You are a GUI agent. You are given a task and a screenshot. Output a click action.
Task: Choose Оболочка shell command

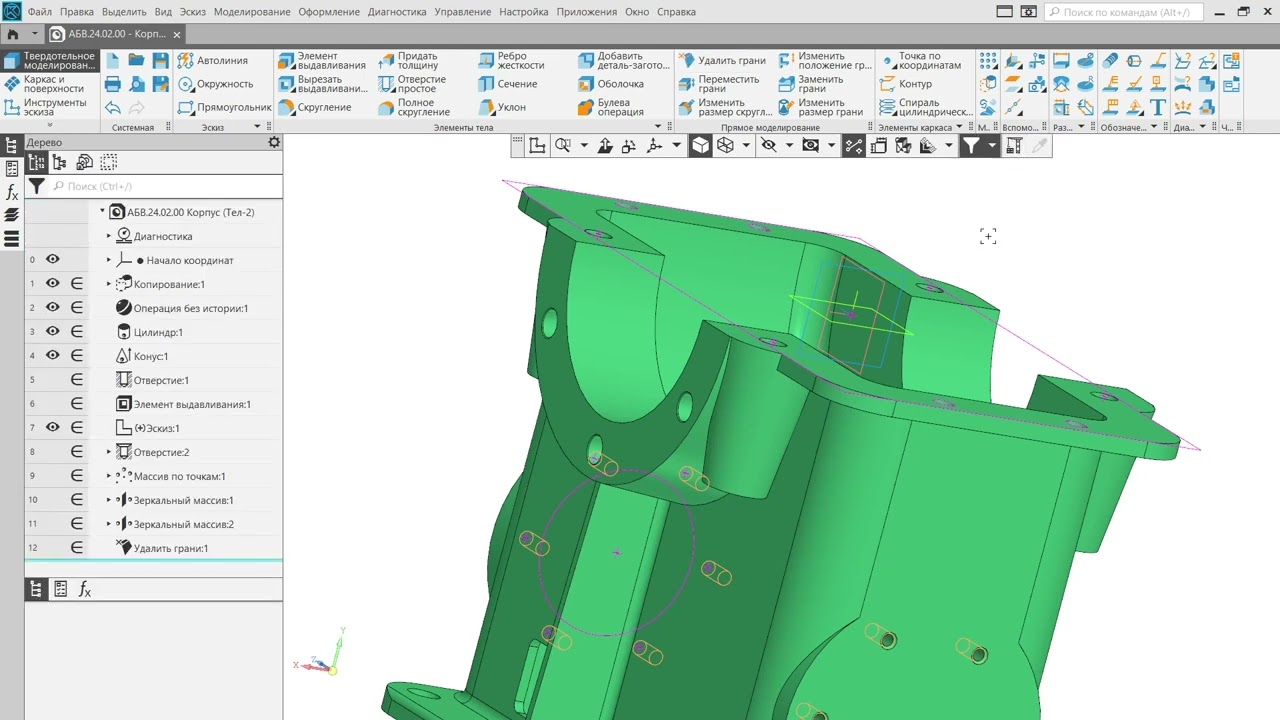[610, 84]
